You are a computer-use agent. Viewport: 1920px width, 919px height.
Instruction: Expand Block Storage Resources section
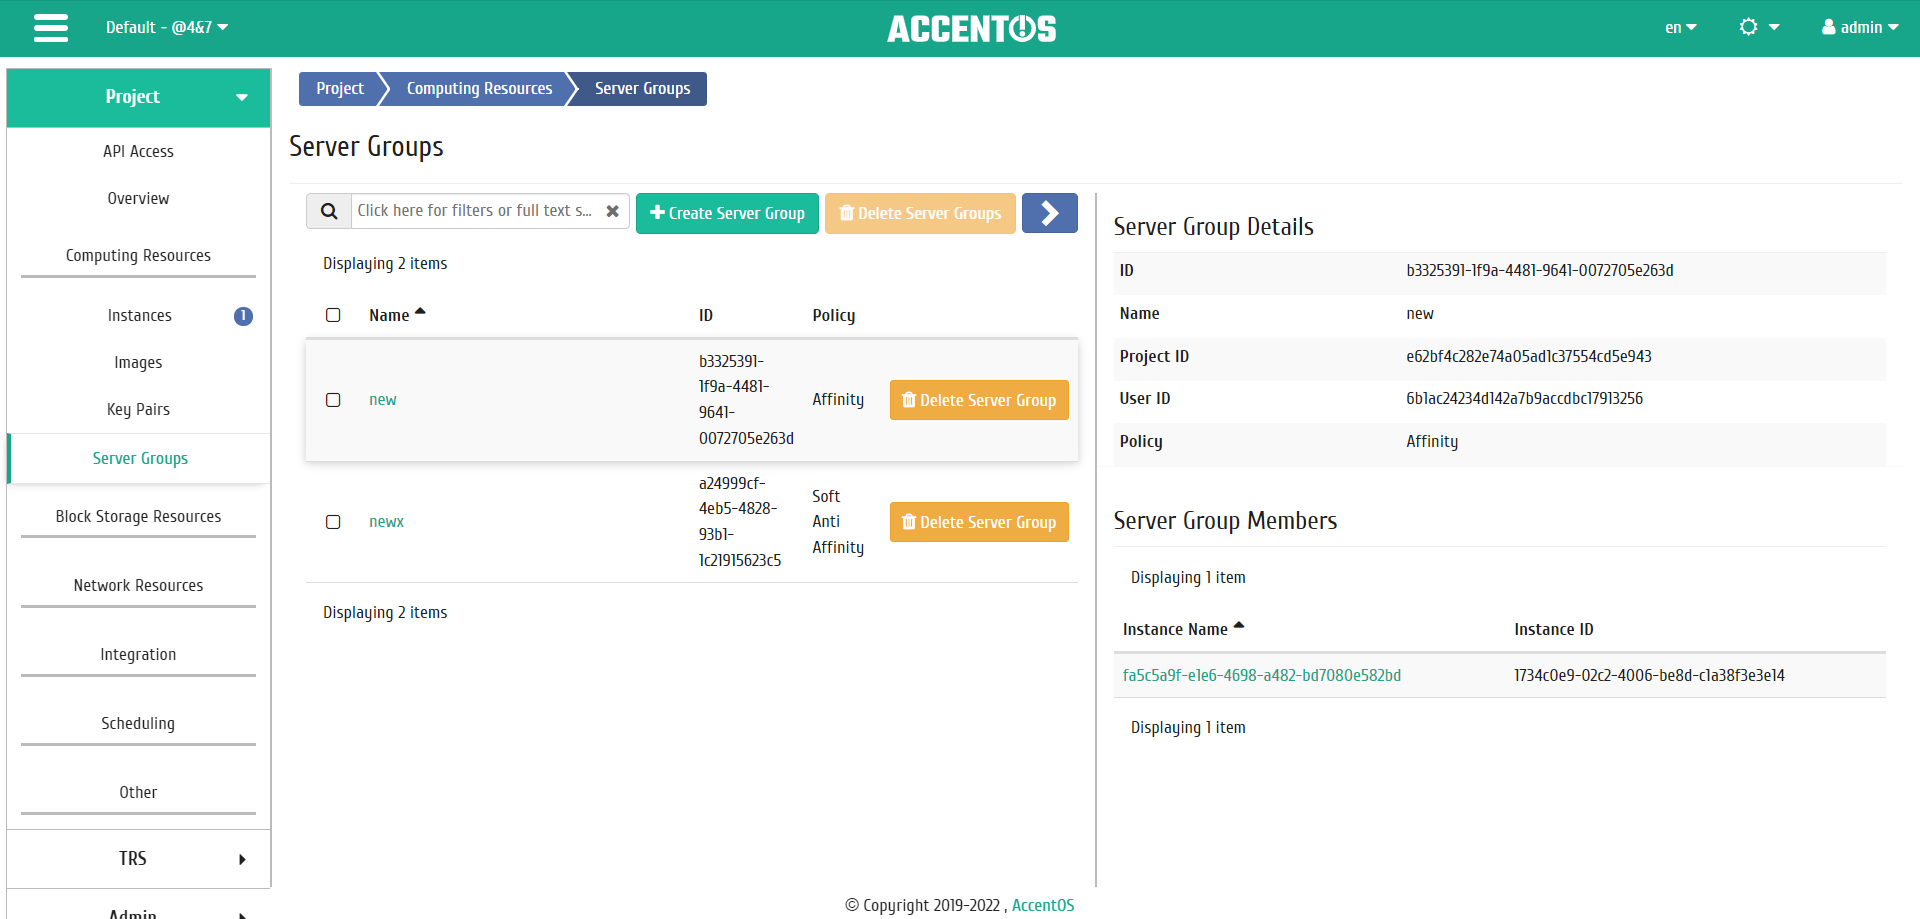click(x=139, y=516)
